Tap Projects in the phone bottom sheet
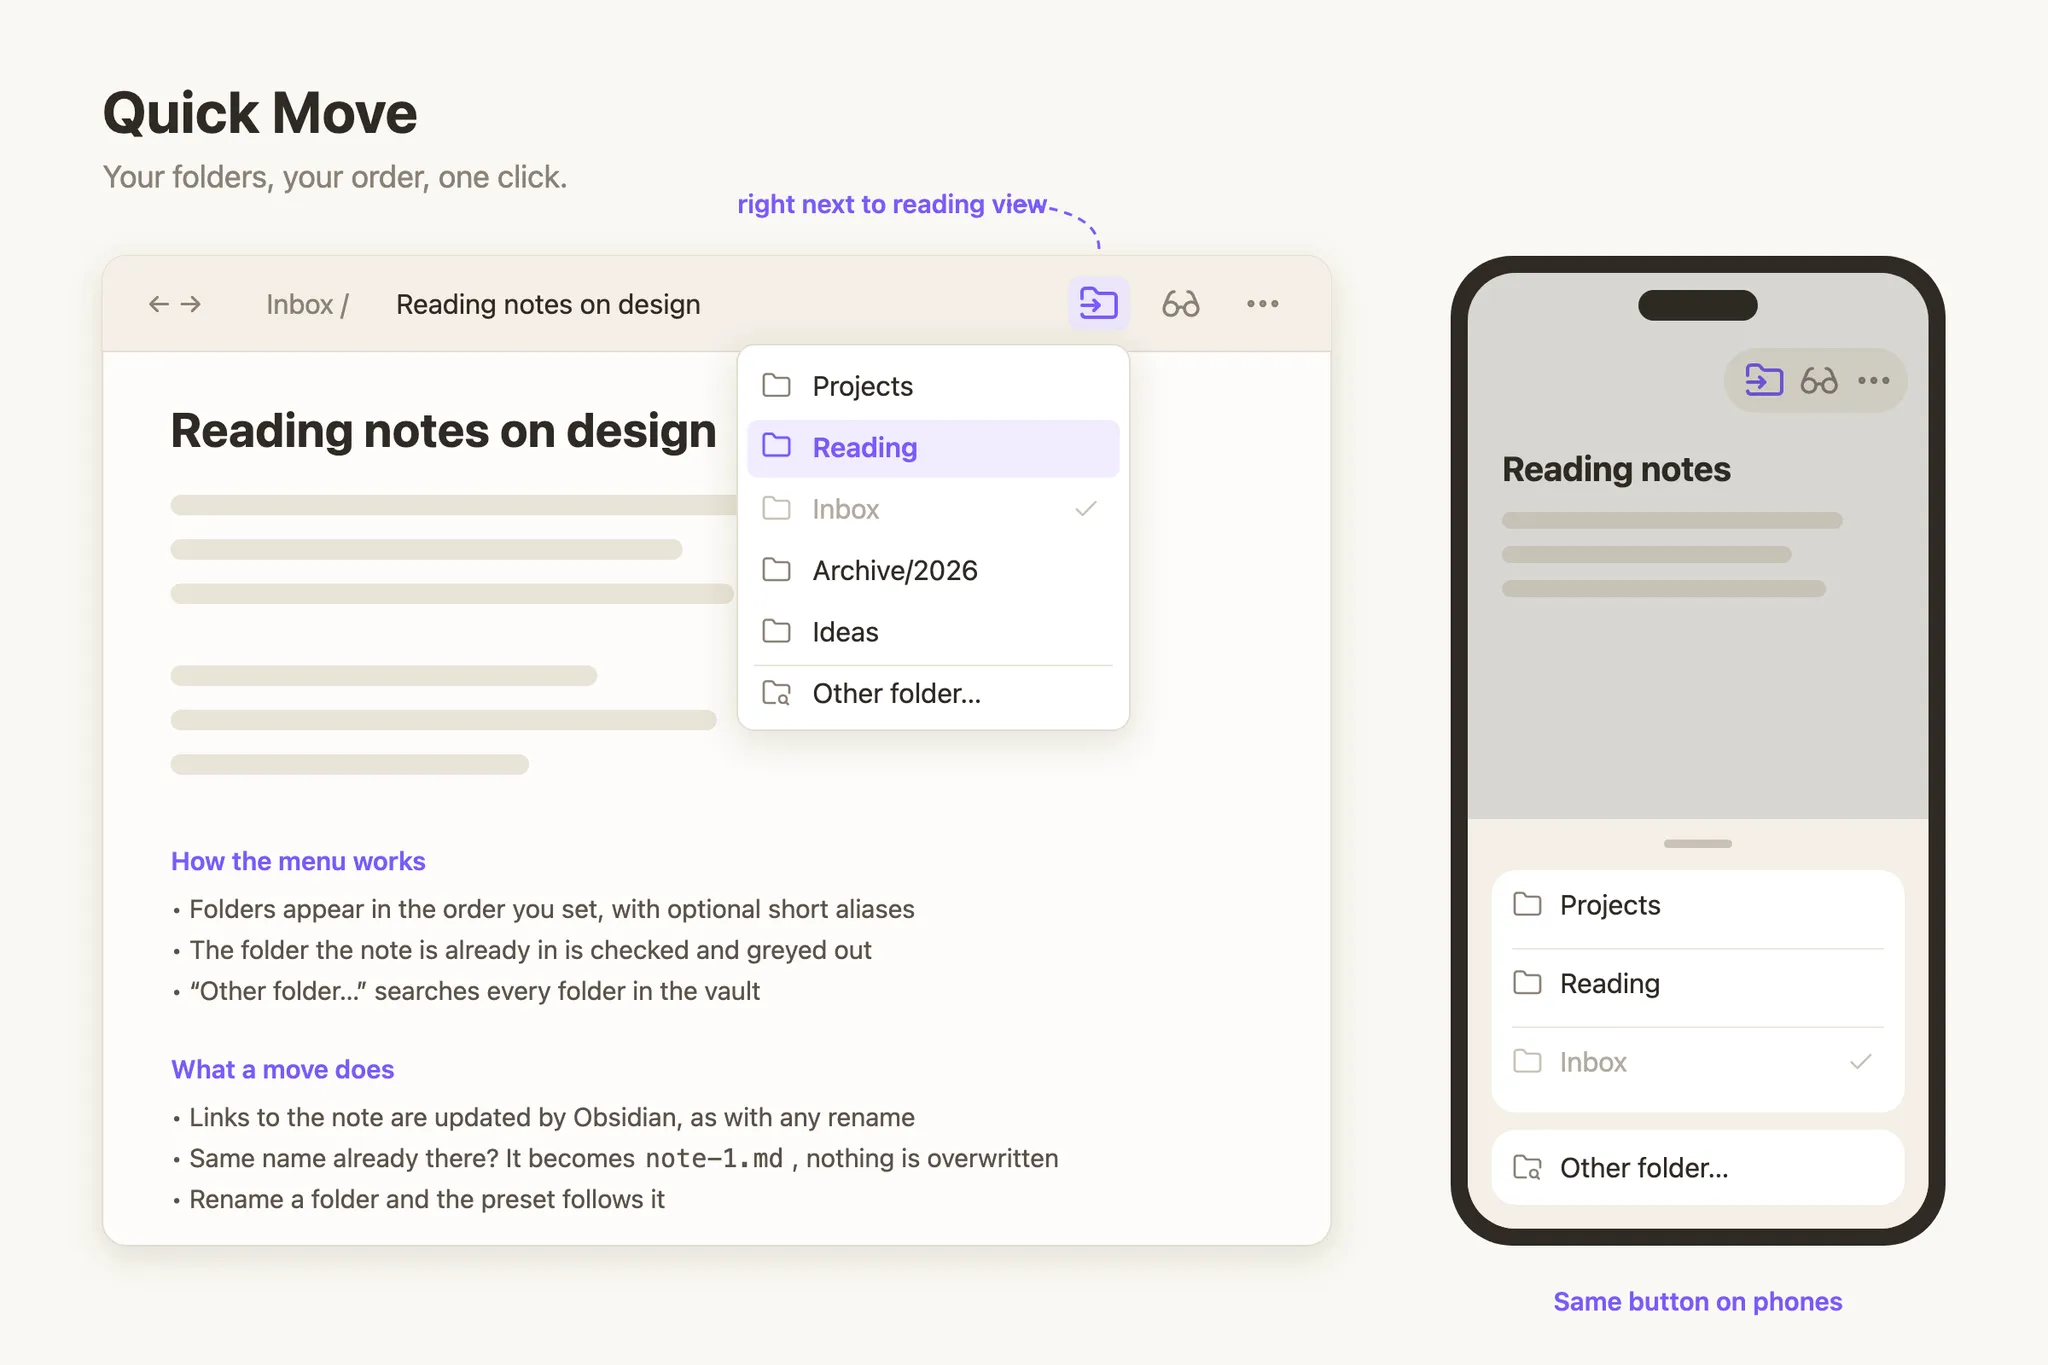The height and width of the screenshot is (1365, 2048). tap(1697, 905)
